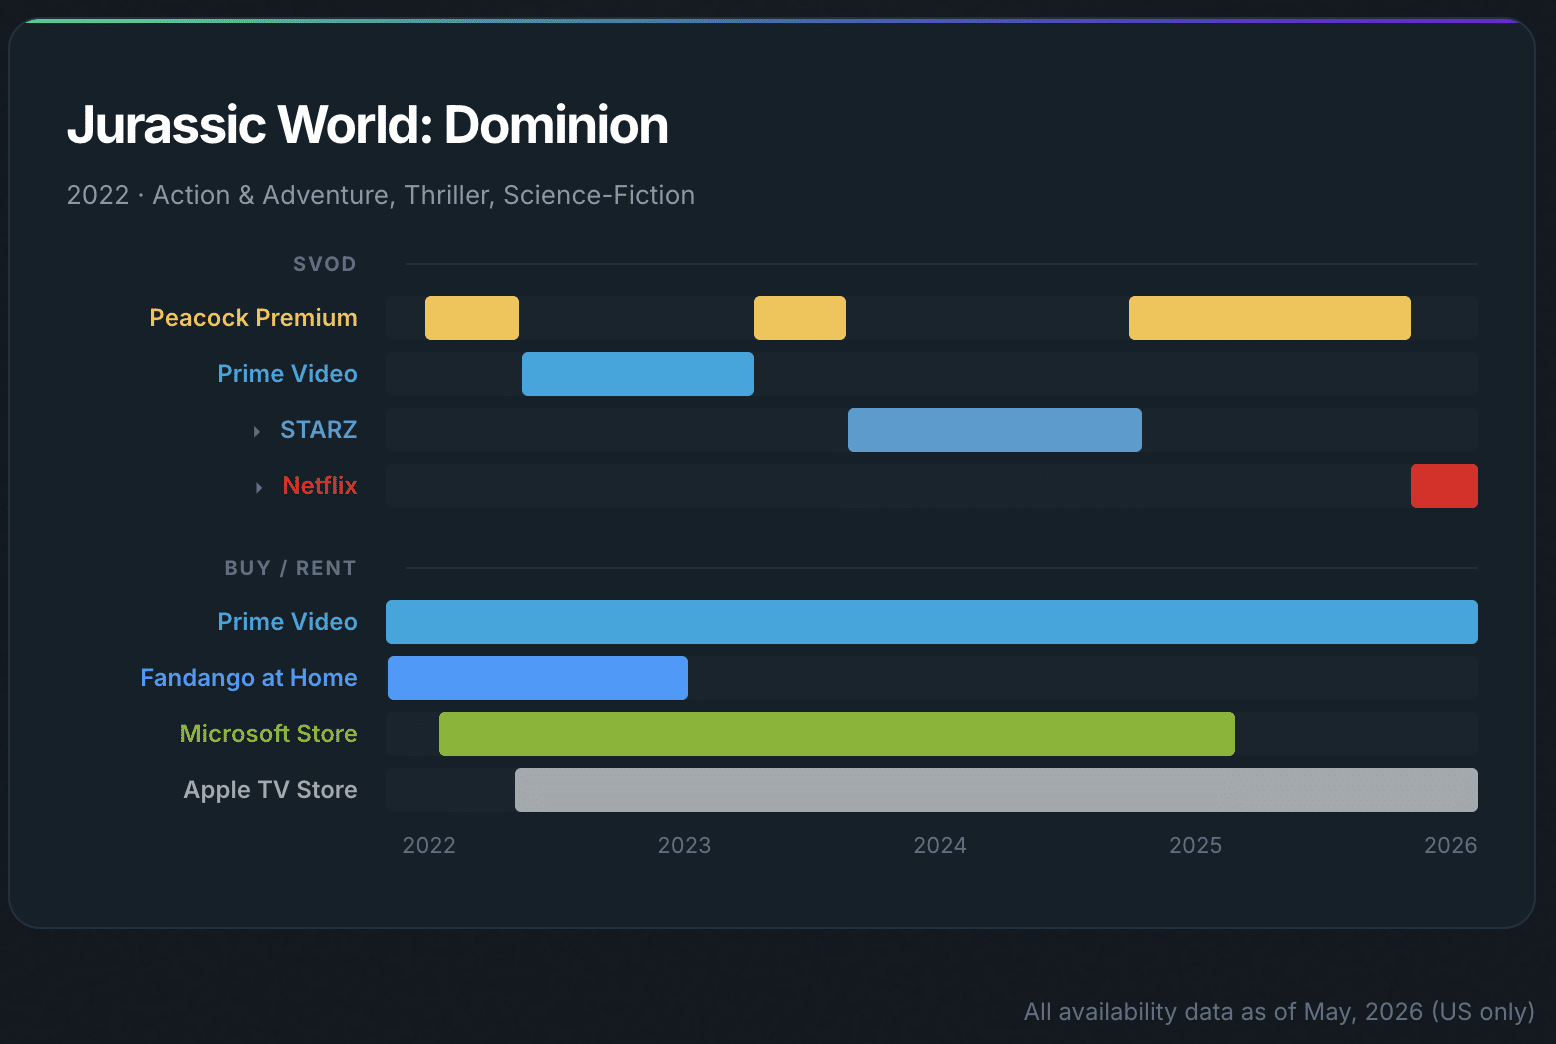This screenshot has width=1556, height=1044.
Task: Select the Peacock Premium bar in 2023
Action: pos(800,318)
